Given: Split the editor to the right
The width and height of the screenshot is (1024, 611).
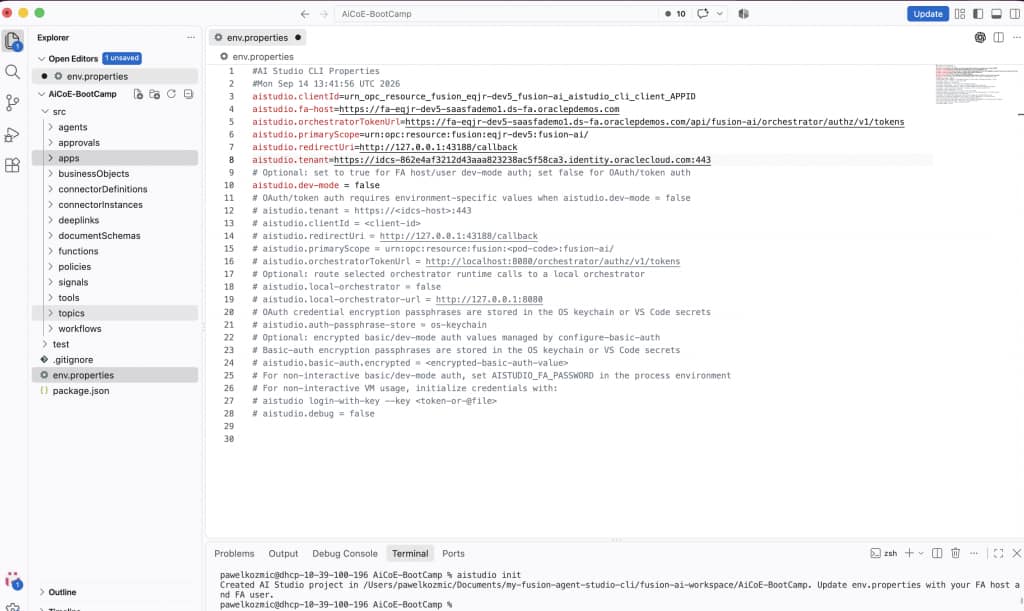Looking at the screenshot, I should point(999,38).
